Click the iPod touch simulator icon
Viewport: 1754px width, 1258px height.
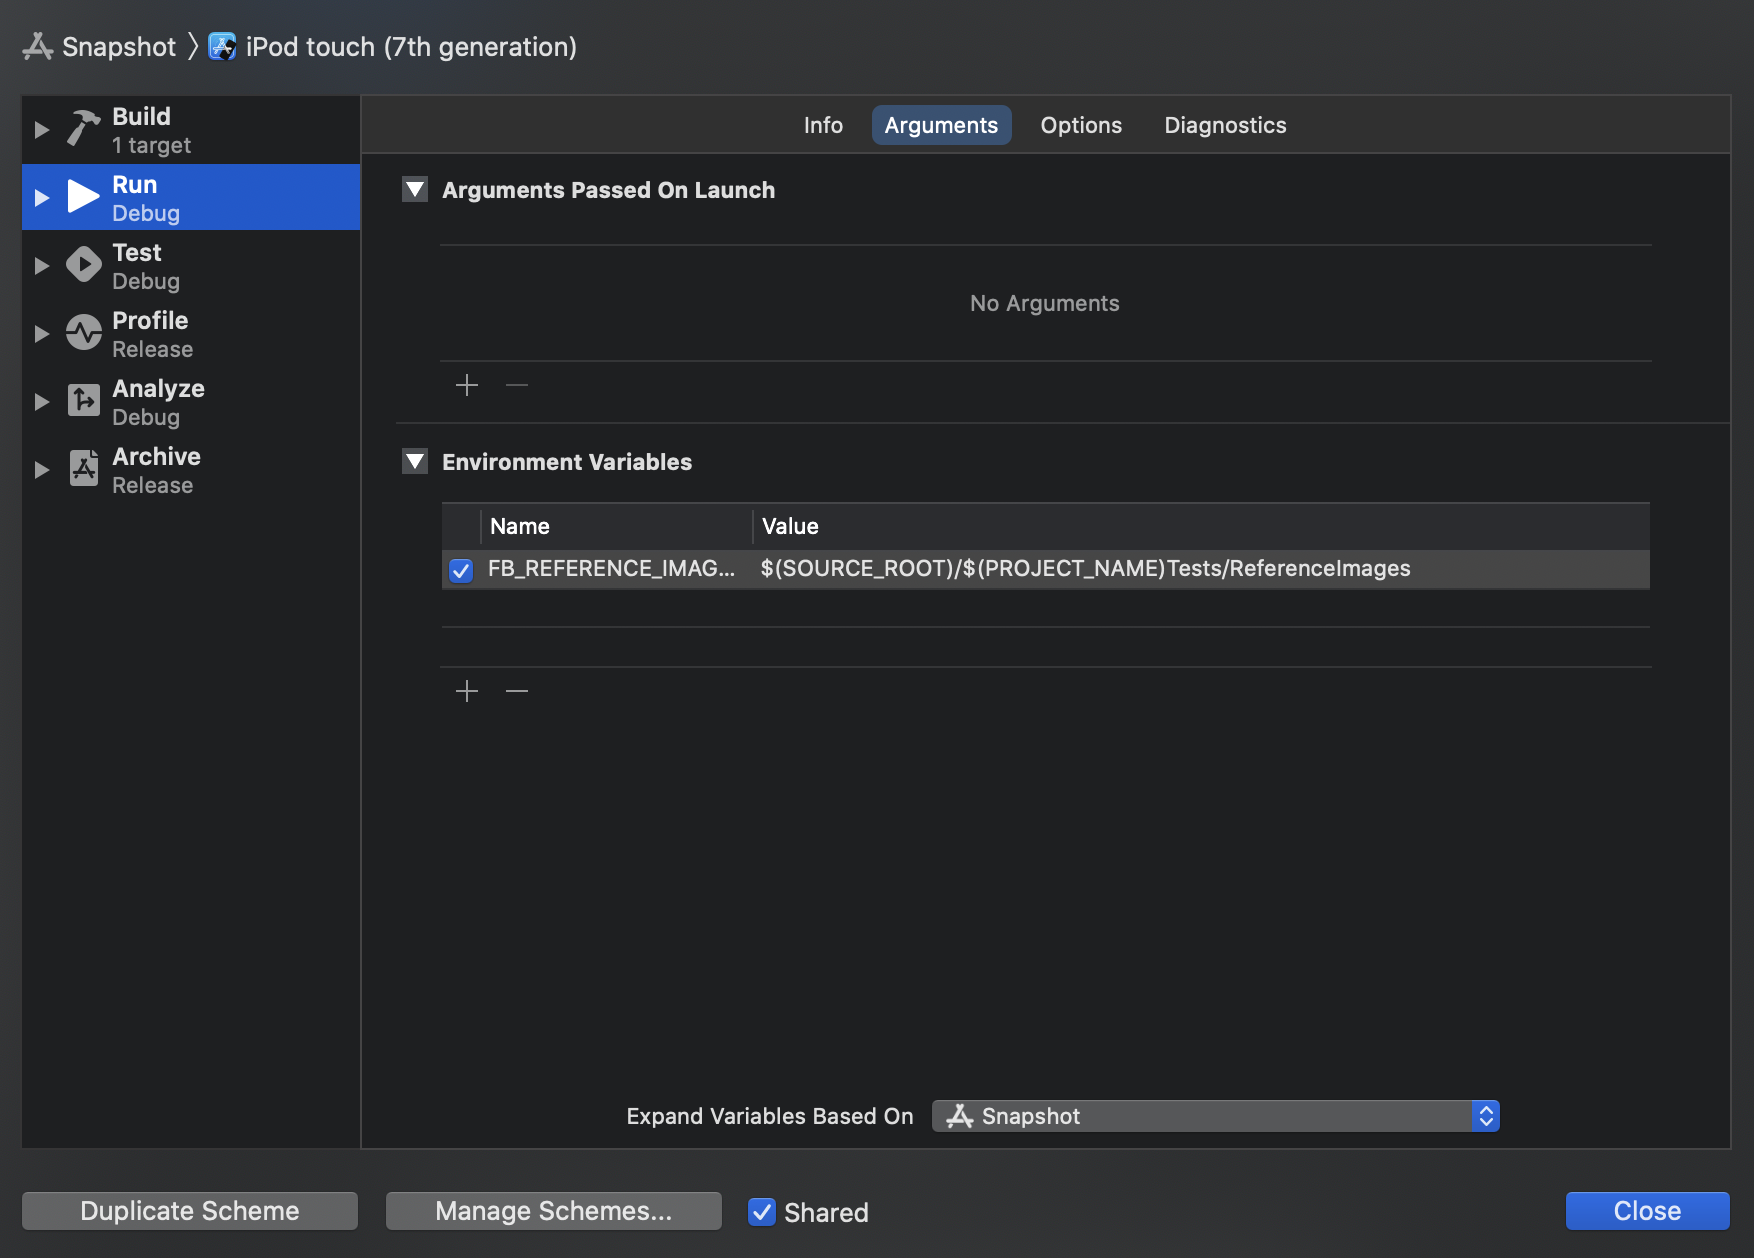(222, 47)
